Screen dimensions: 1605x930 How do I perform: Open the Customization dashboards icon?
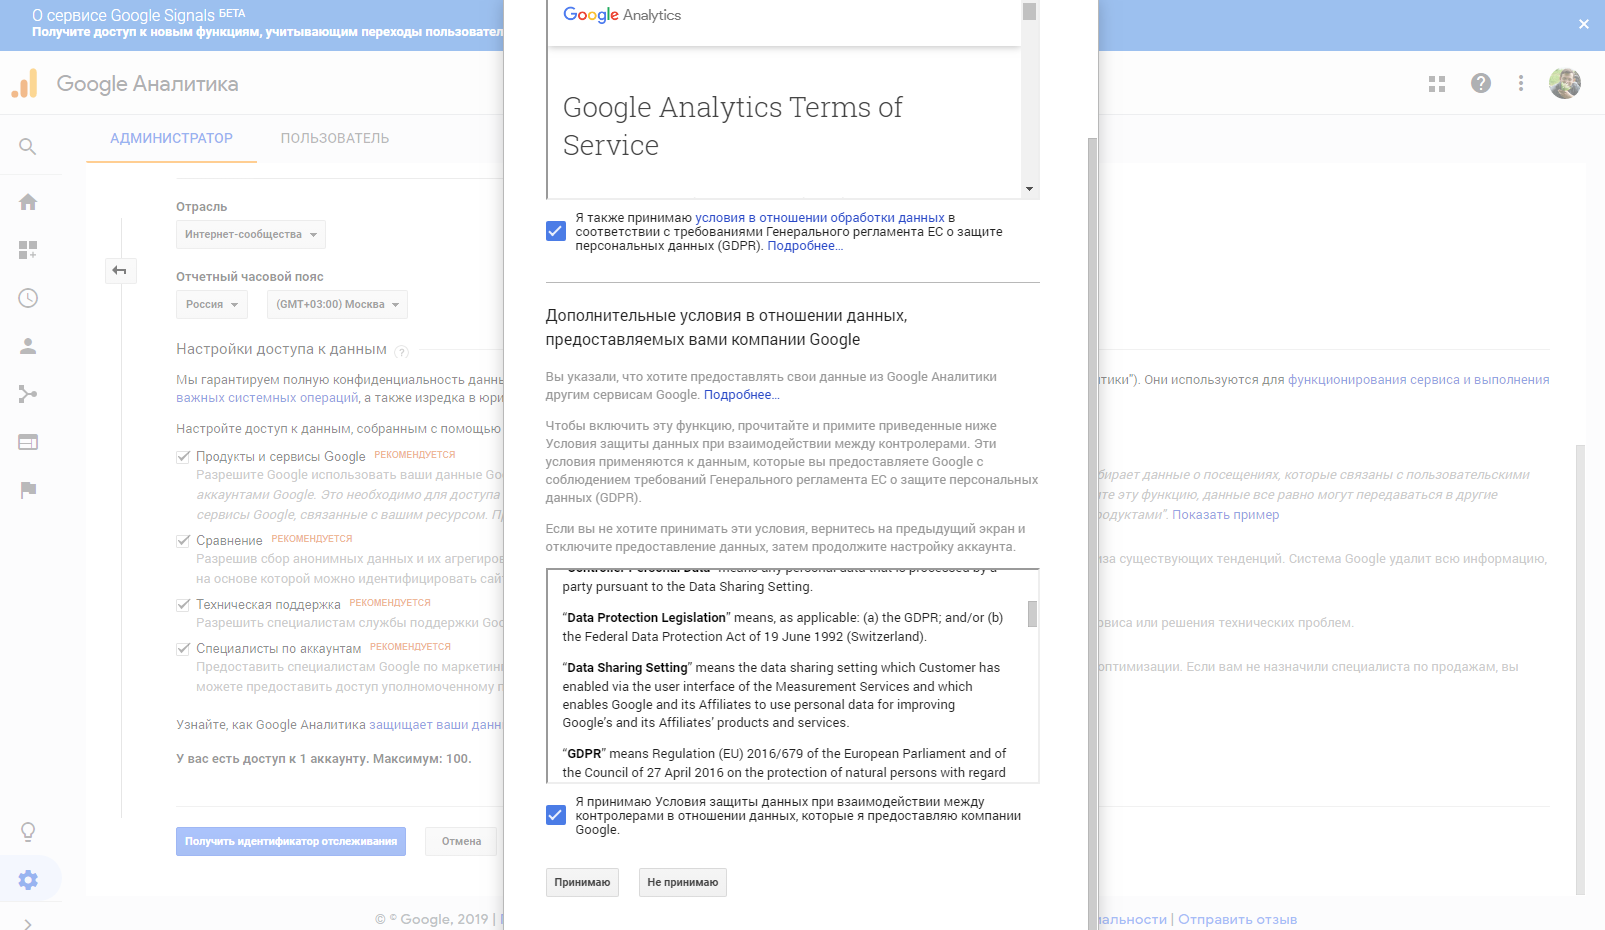(28, 250)
